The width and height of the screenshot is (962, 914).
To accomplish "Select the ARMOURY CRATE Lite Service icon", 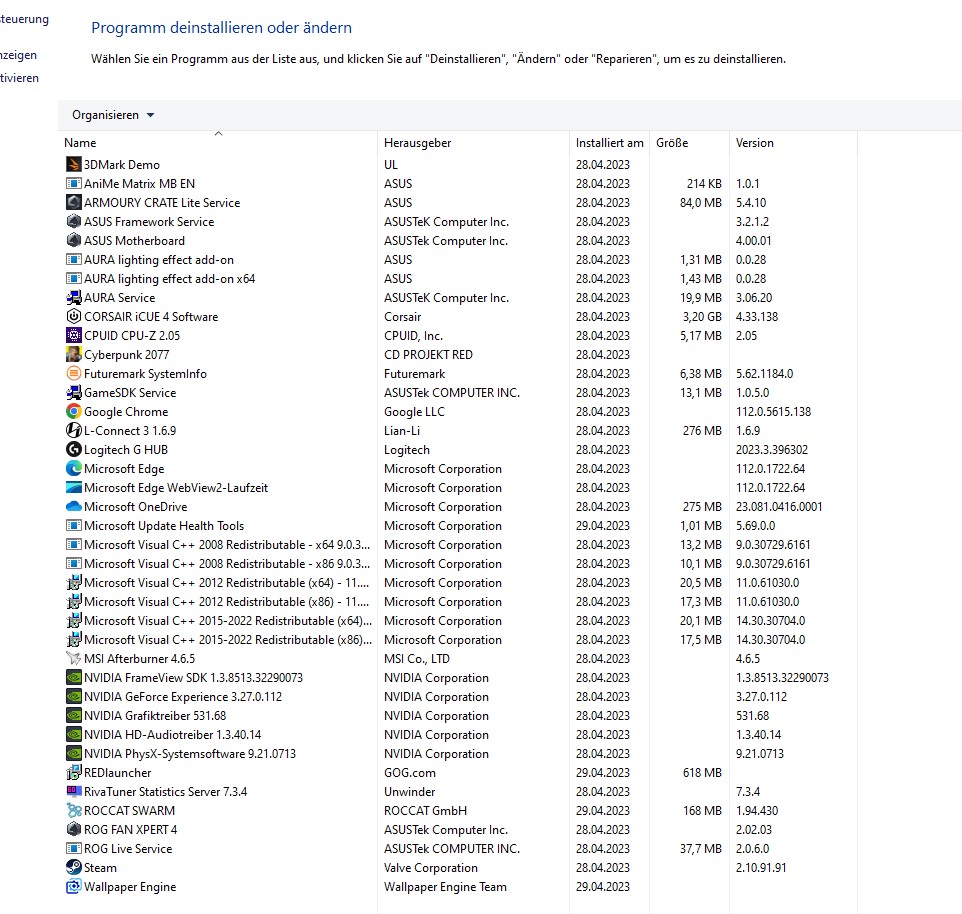I will click(x=74, y=202).
